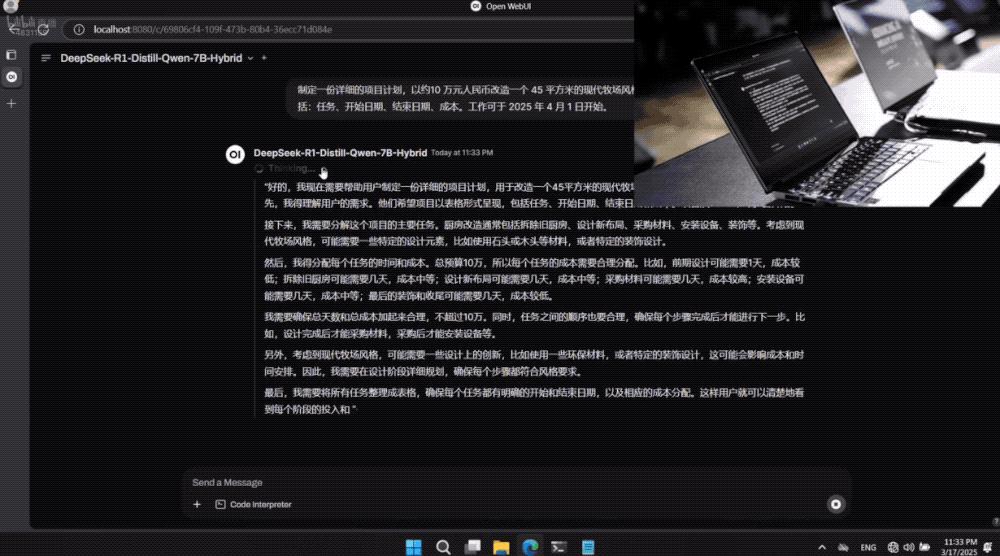1000x556 pixels.
Task: Reload the page using browser refresh
Action: click(44, 29)
